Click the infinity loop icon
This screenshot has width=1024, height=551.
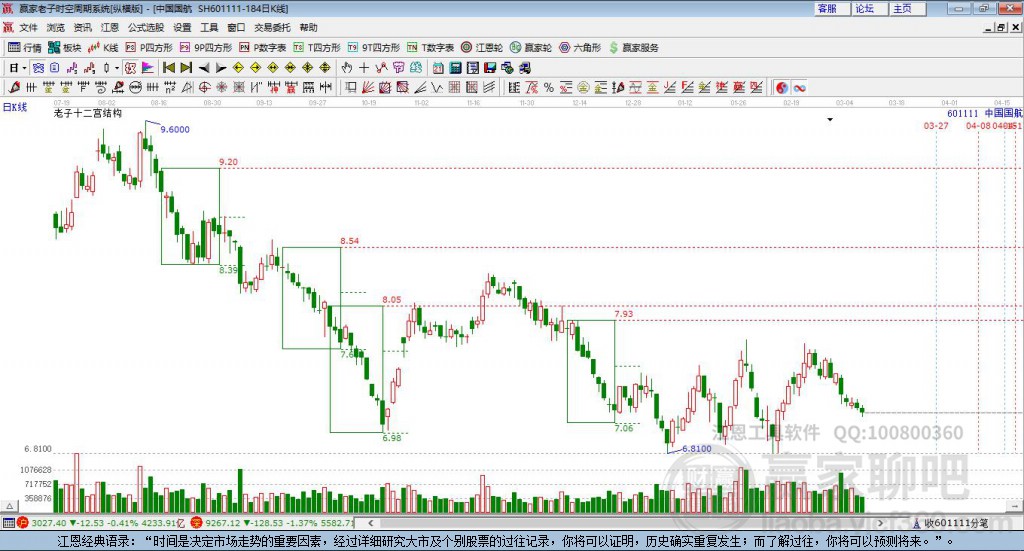coord(799,87)
